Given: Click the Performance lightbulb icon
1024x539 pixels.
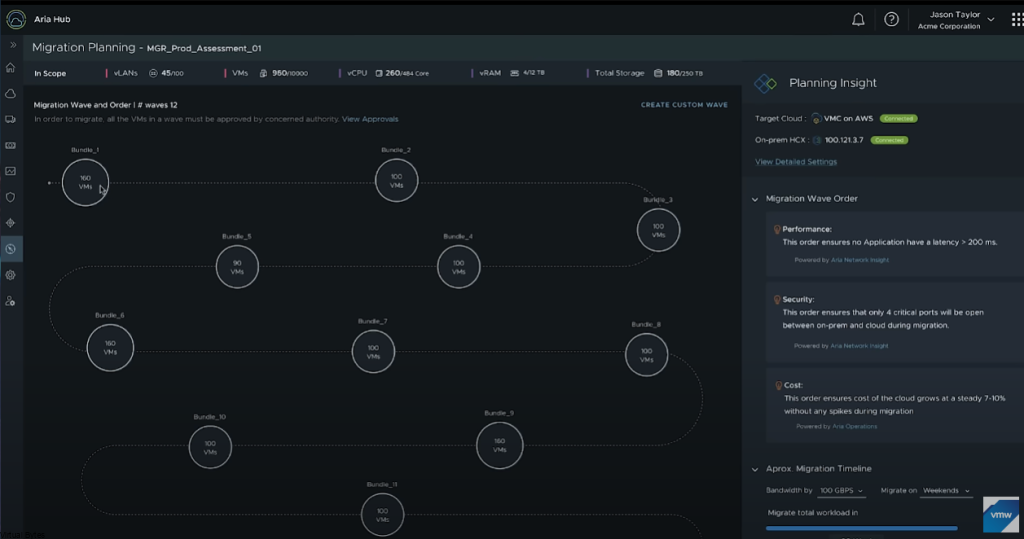Looking at the screenshot, I should 776,229.
